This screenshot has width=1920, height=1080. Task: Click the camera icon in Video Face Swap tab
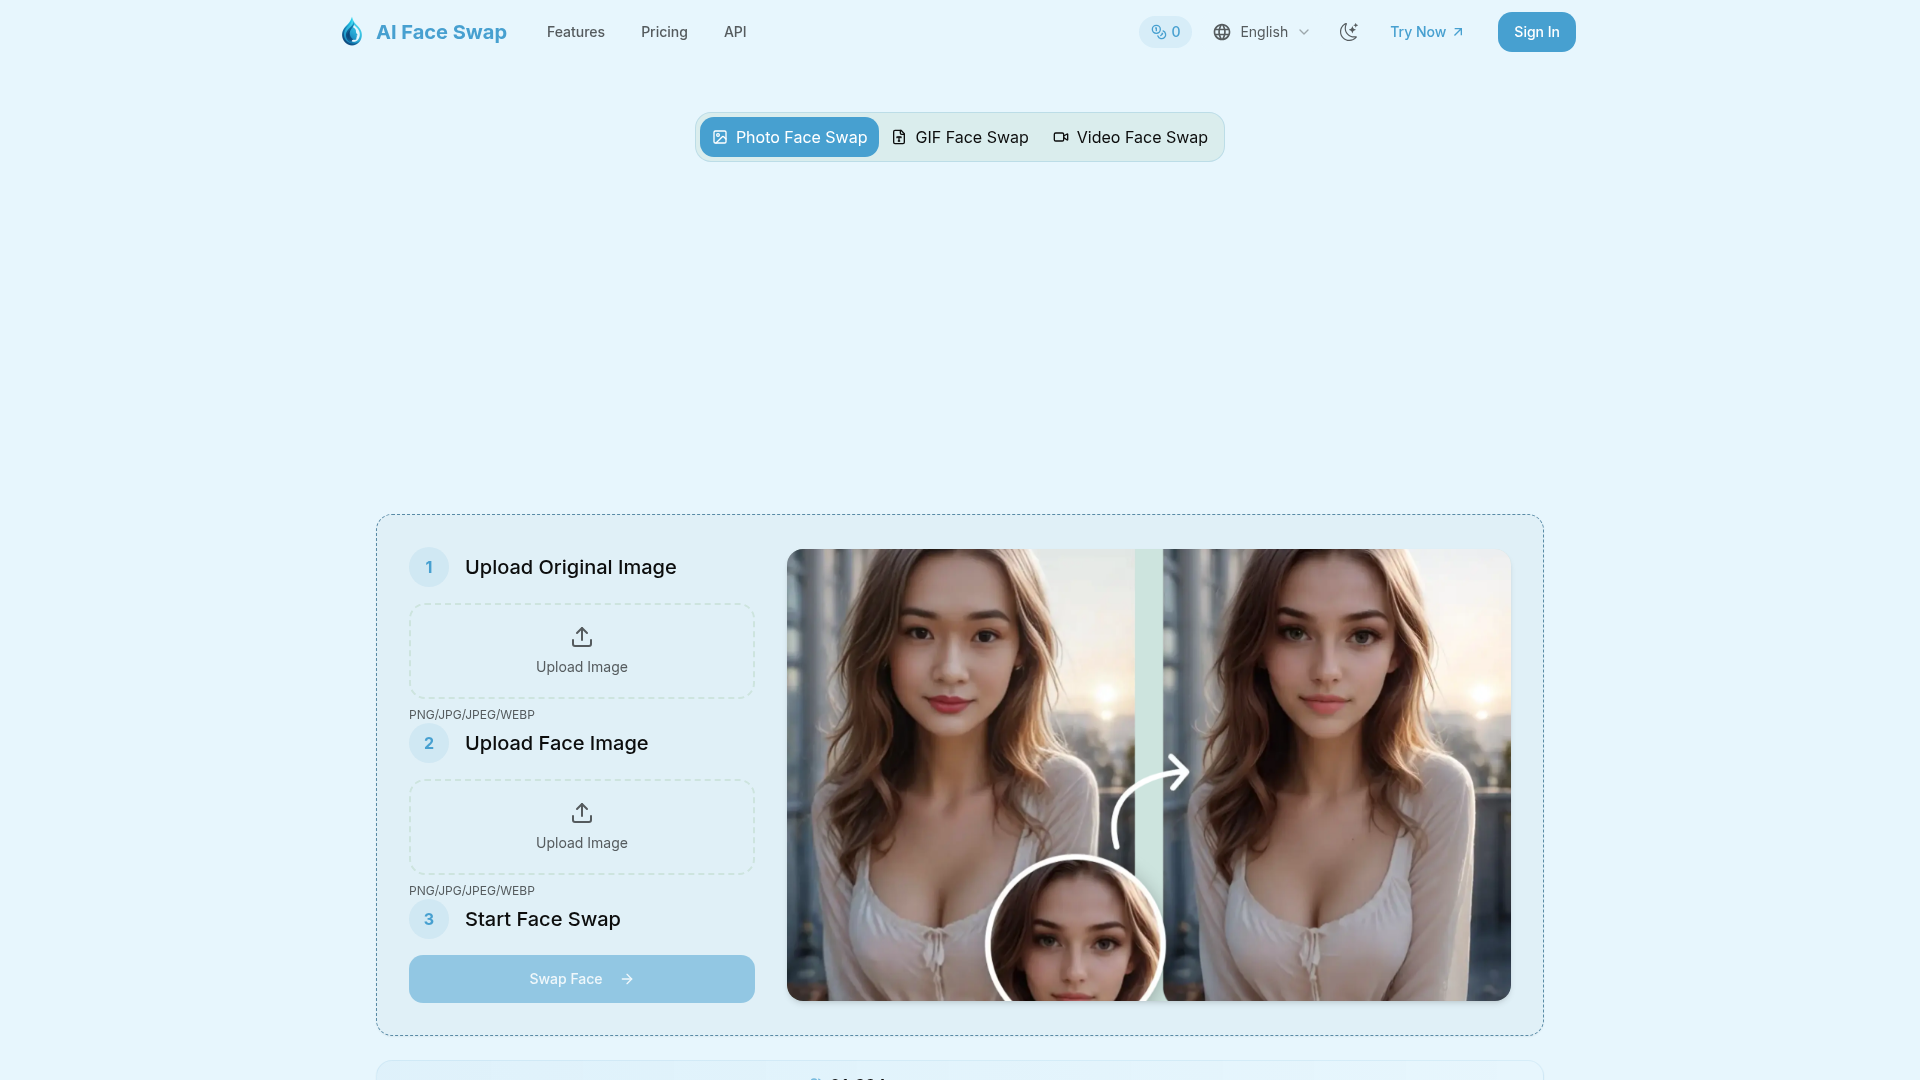tap(1061, 137)
